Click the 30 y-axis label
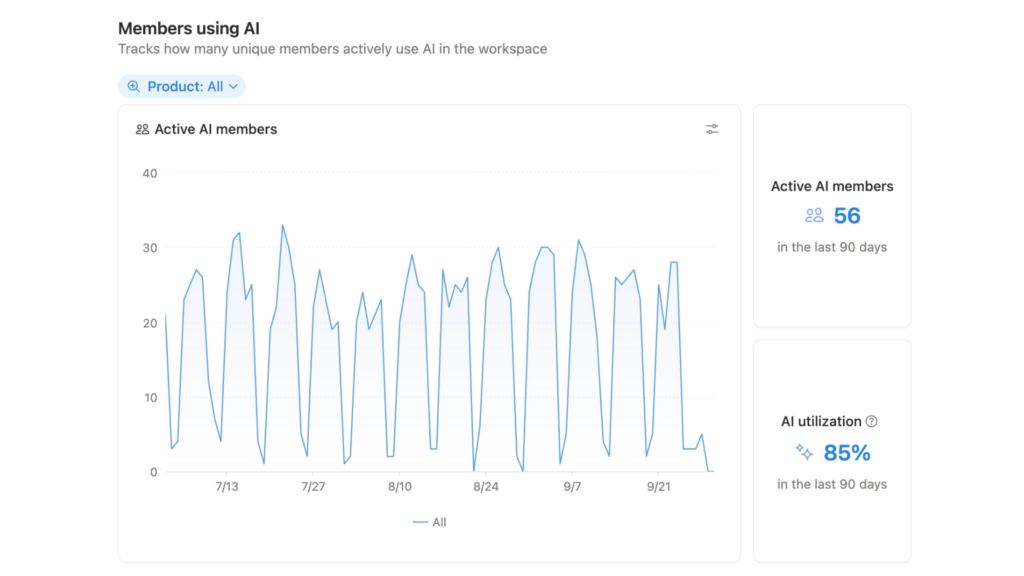This screenshot has width=1024, height=576. 150,248
